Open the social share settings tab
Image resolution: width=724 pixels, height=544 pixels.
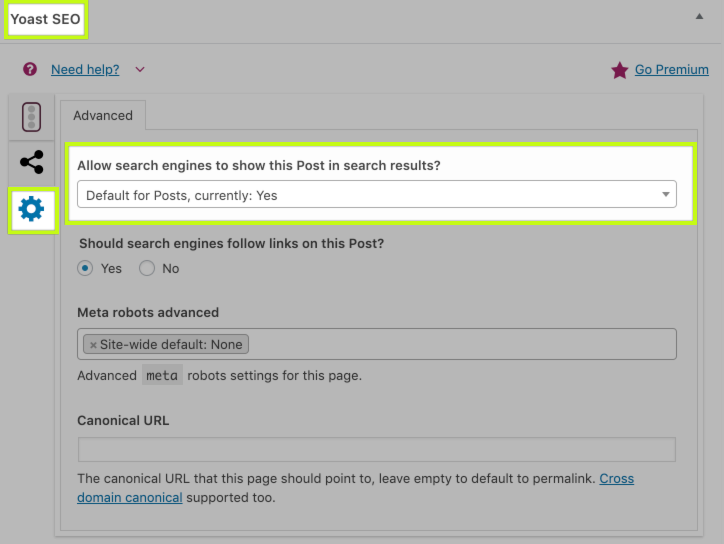pyautogui.click(x=31, y=162)
